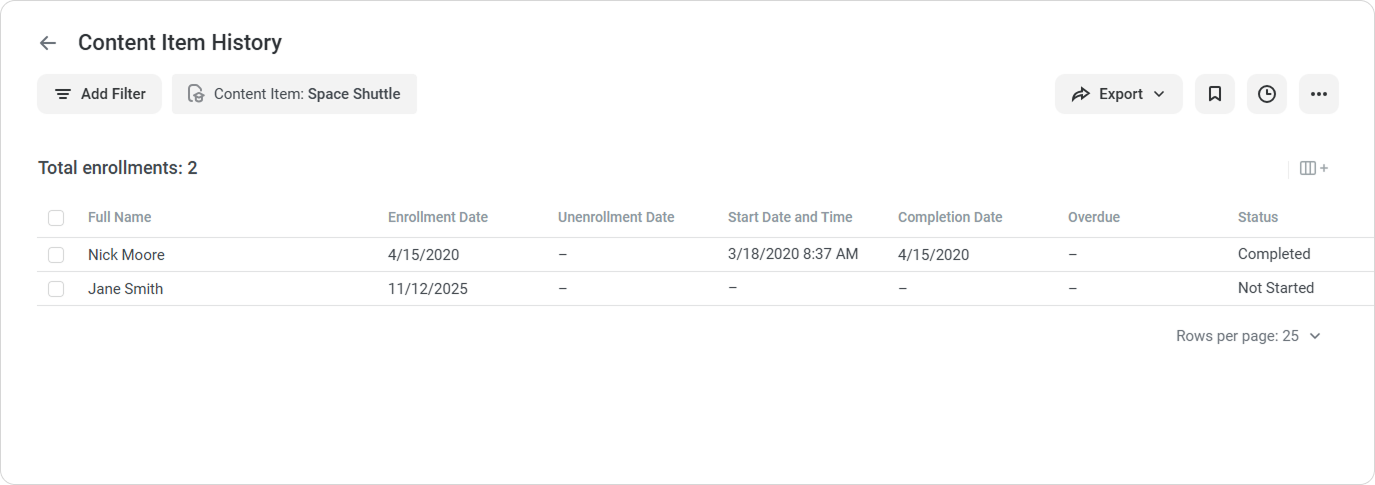Check the Jane Smith row checkbox
The height and width of the screenshot is (485, 1375).
pos(56,289)
